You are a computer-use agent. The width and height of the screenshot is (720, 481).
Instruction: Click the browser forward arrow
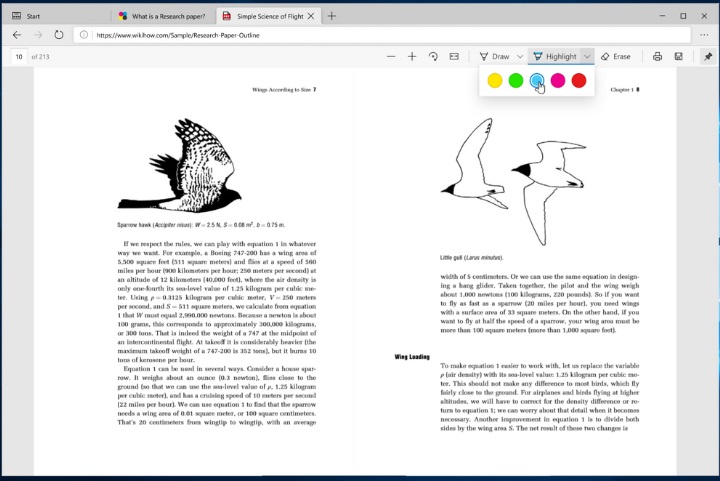(x=38, y=35)
